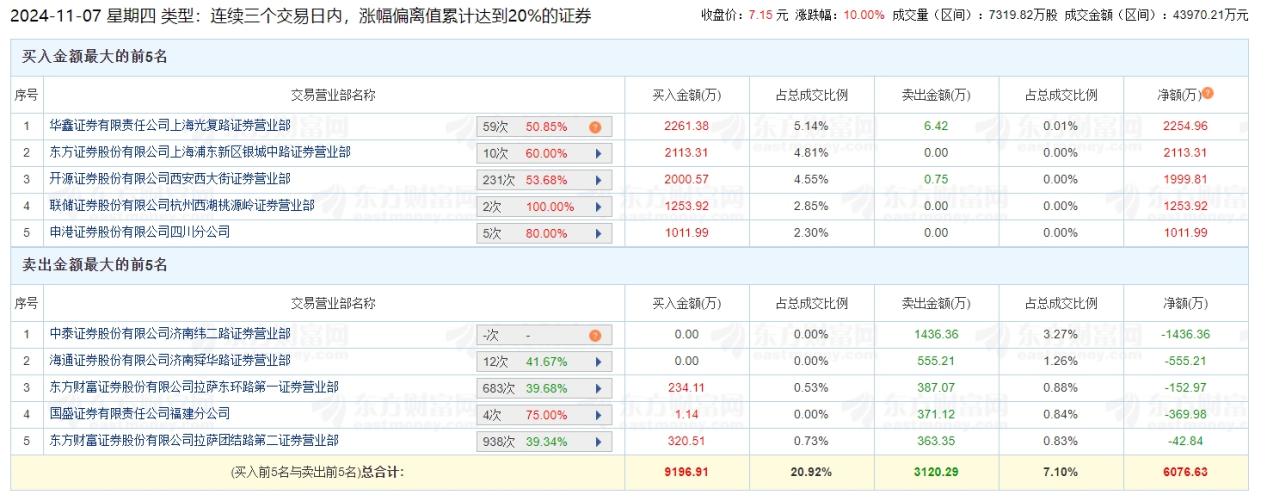1267x501 pixels.
Task: Click blue arrow icon in 国盛证券 row
Action: [x=598, y=414]
